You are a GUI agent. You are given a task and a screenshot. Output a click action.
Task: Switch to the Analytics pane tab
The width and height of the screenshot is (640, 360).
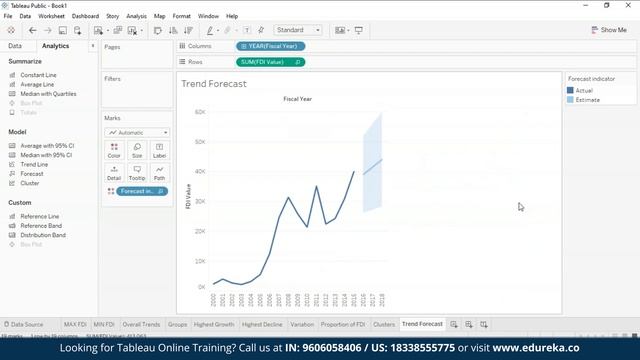click(x=56, y=46)
